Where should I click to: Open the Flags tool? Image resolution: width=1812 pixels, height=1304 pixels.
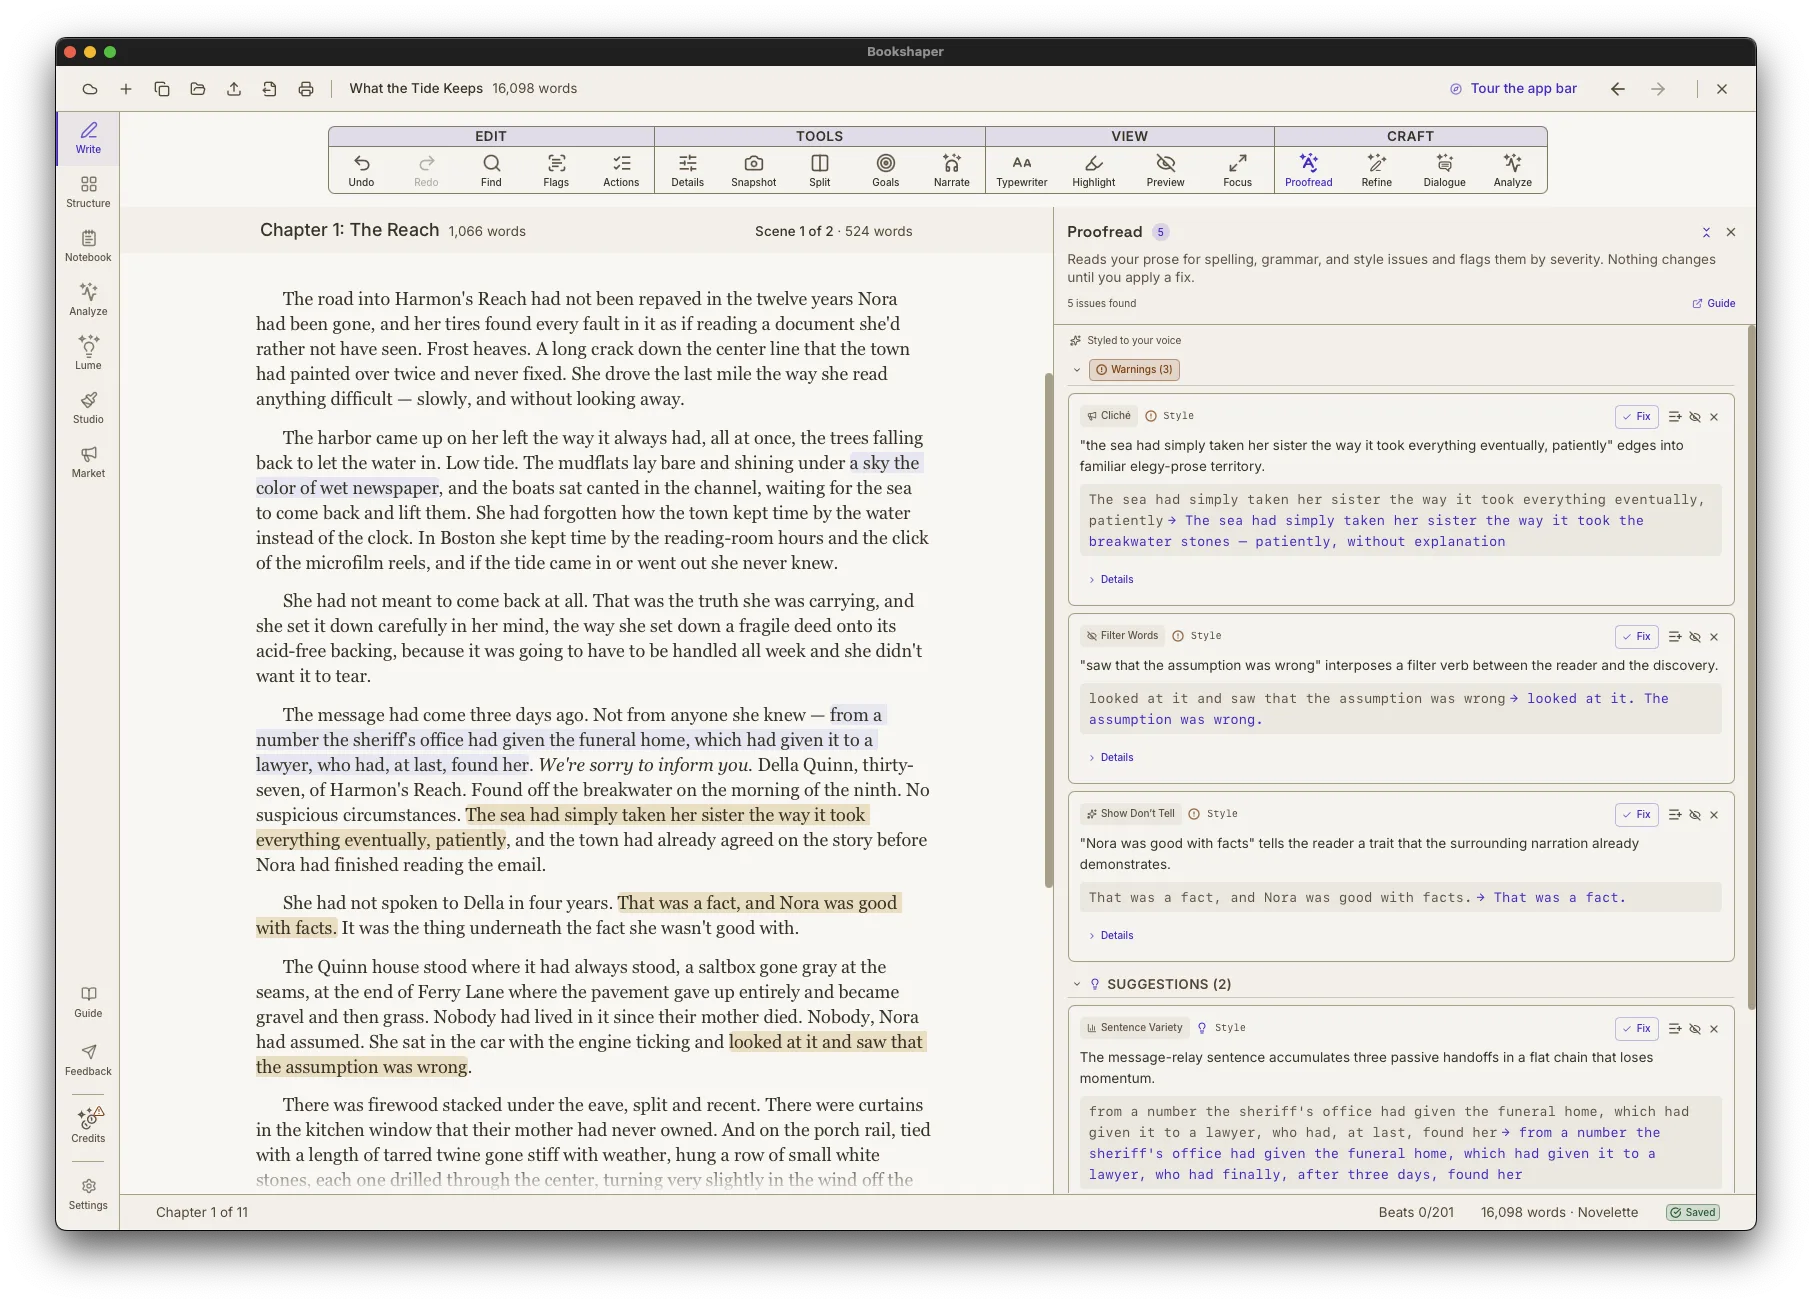(556, 170)
